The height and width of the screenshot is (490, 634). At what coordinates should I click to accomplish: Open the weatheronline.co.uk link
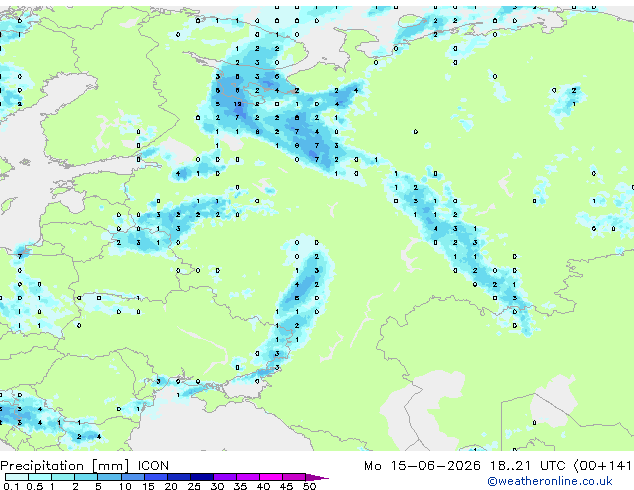[550, 481]
